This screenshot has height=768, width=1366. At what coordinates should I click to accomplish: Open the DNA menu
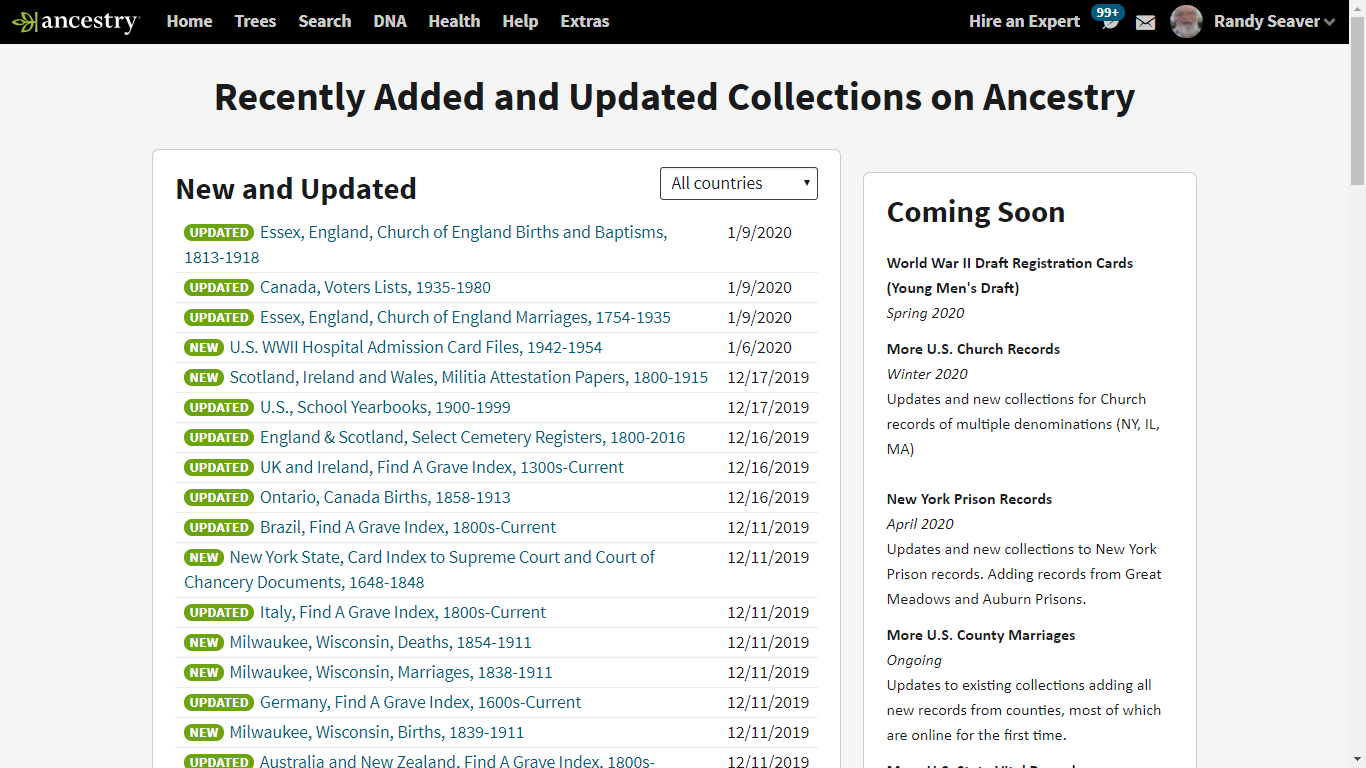tap(389, 21)
